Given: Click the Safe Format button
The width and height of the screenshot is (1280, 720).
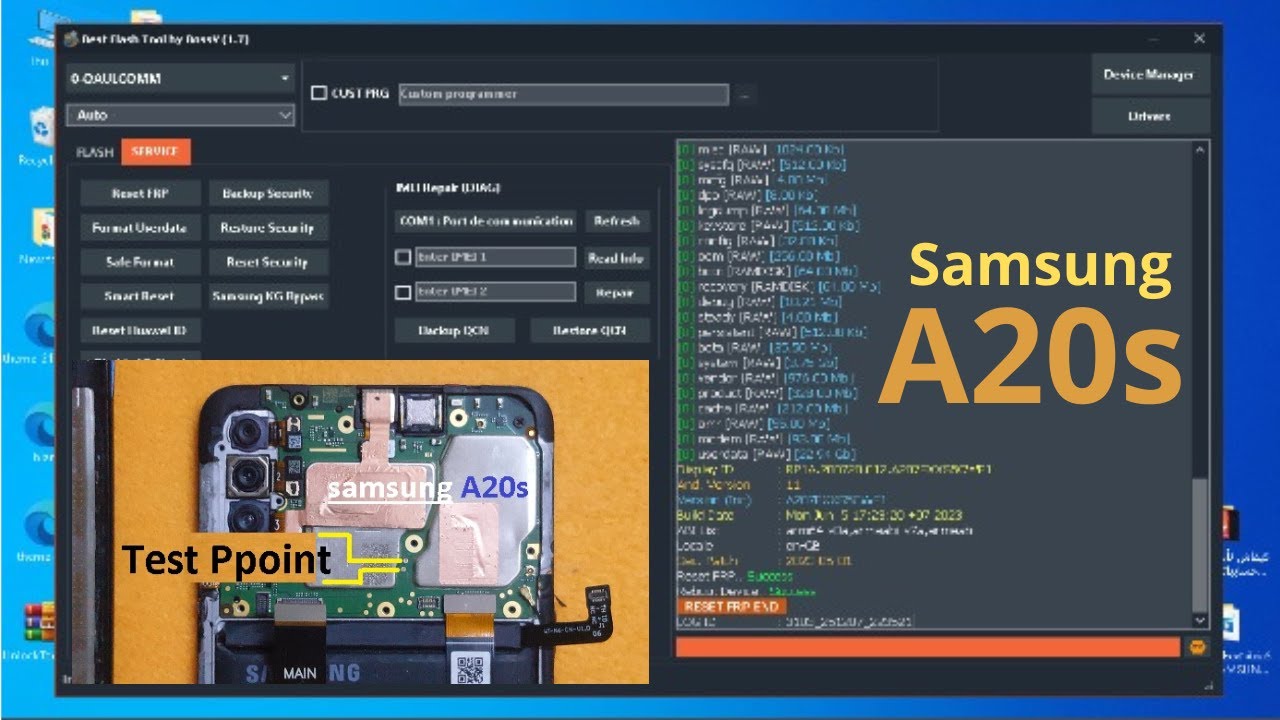Looking at the screenshot, I should click(140, 262).
